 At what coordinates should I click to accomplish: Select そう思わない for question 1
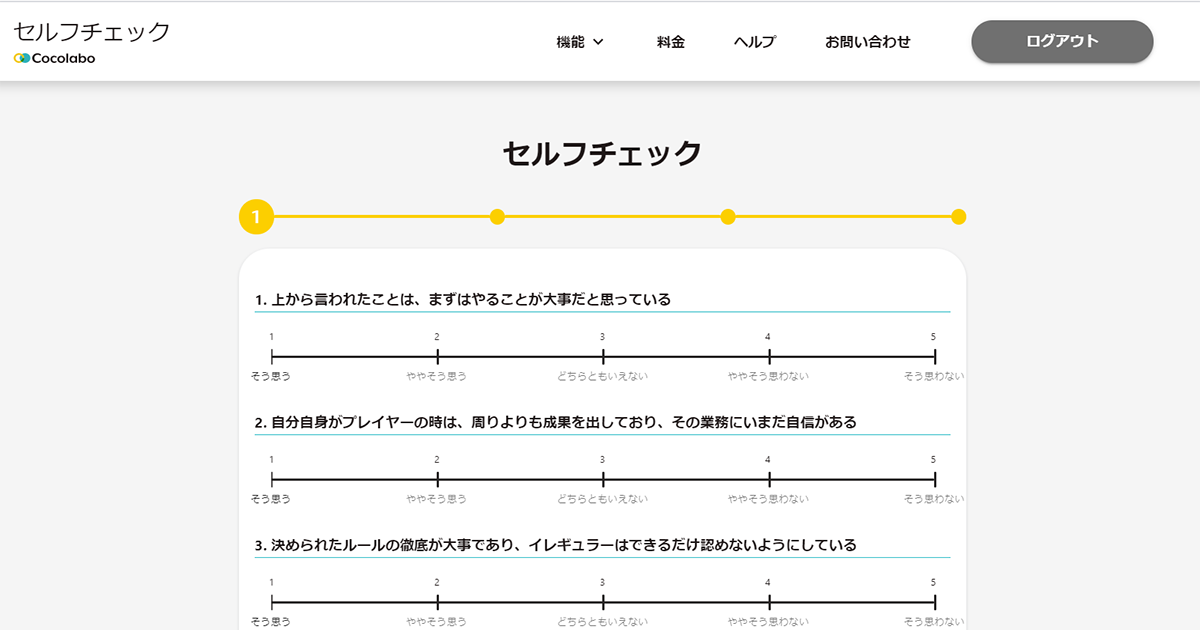tap(934, 355)
